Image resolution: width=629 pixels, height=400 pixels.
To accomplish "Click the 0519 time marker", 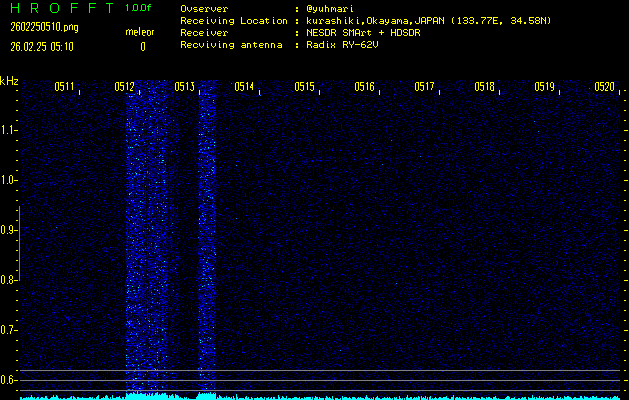I will tap(544, 87).
